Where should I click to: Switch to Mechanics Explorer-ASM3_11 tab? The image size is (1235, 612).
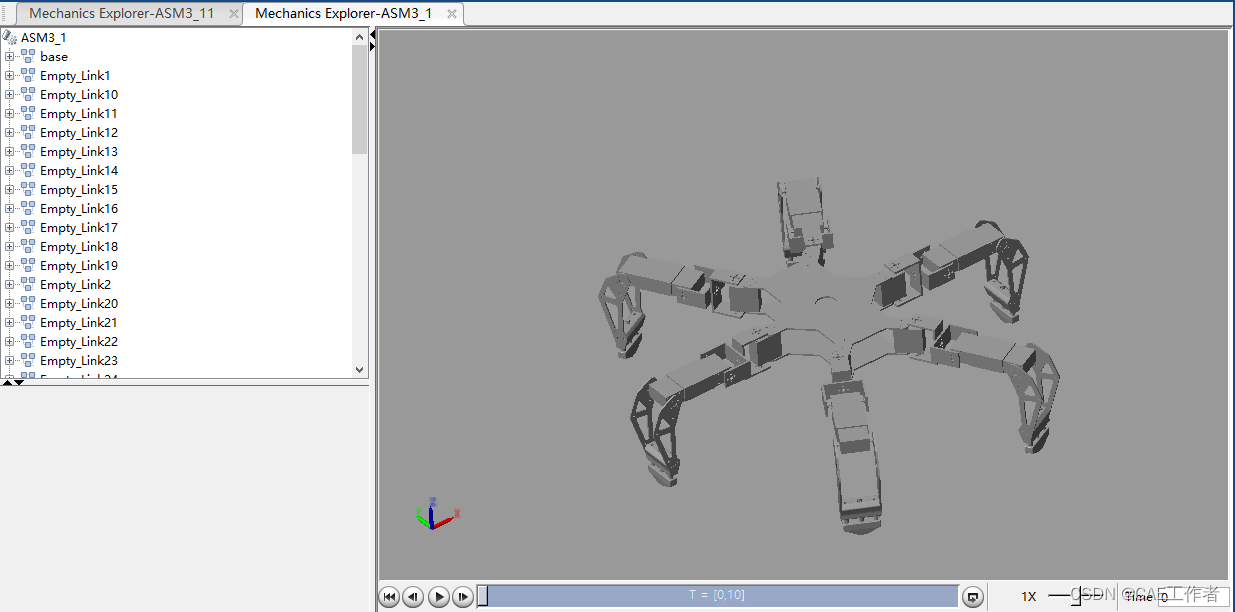click(121, 14)
